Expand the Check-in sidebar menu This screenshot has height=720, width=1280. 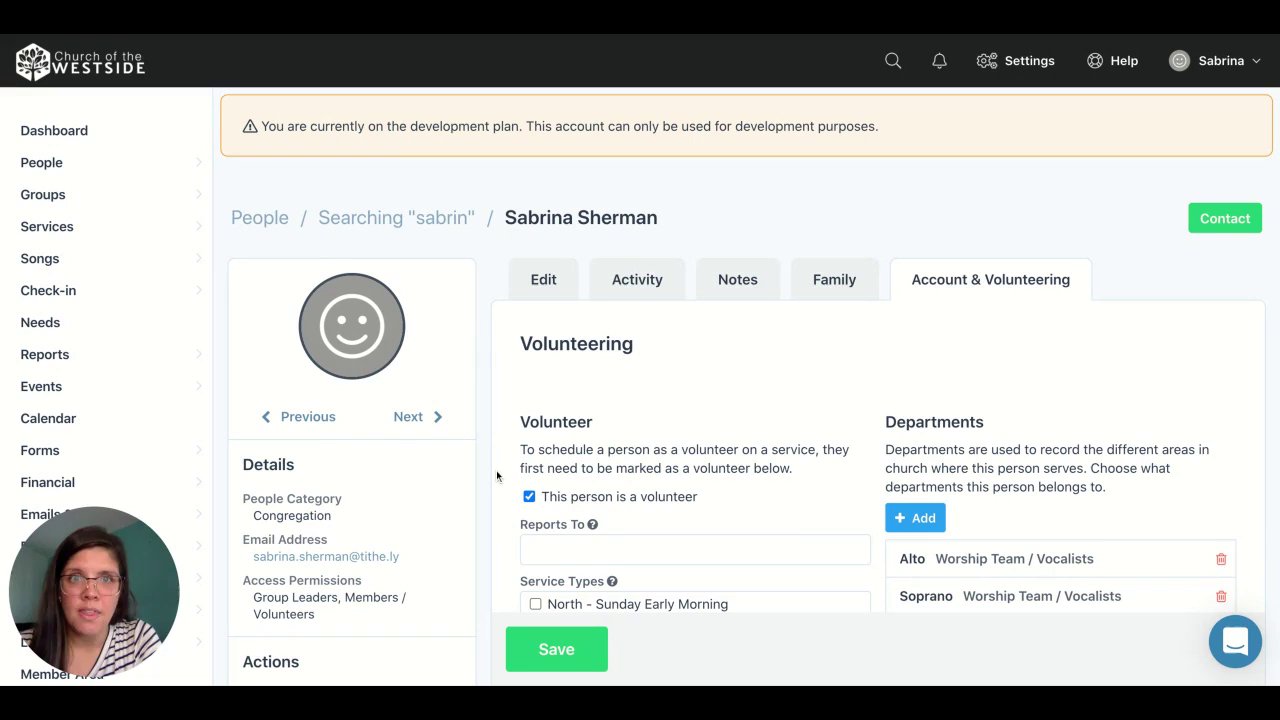198,290
